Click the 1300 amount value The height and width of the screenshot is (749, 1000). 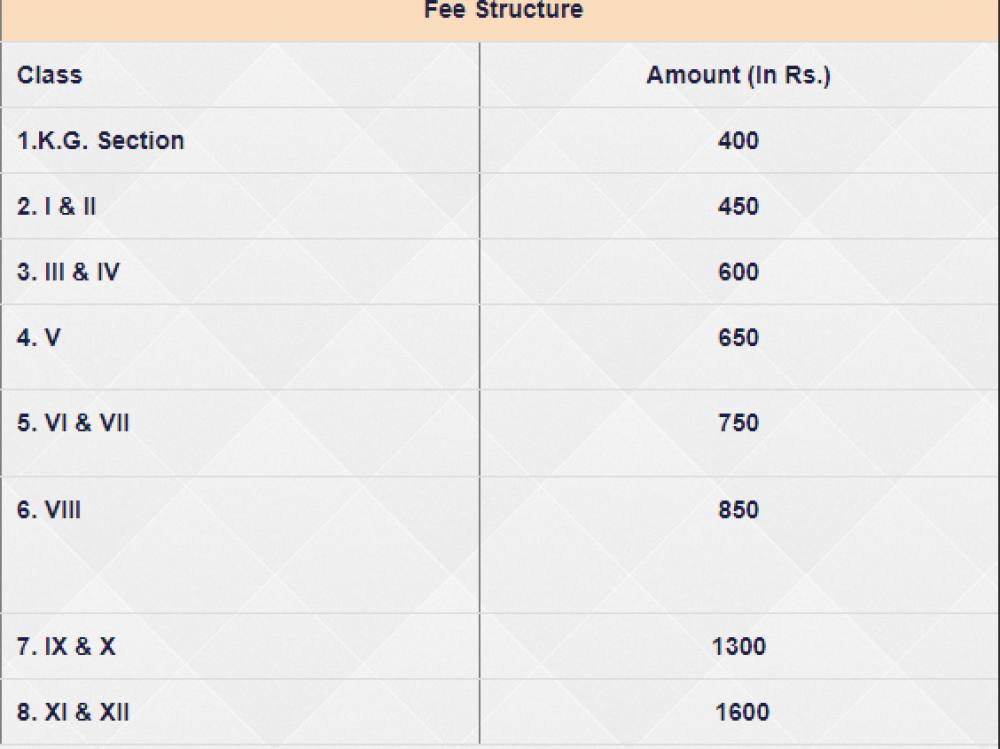pyautogui.click(x=738, y=647)
